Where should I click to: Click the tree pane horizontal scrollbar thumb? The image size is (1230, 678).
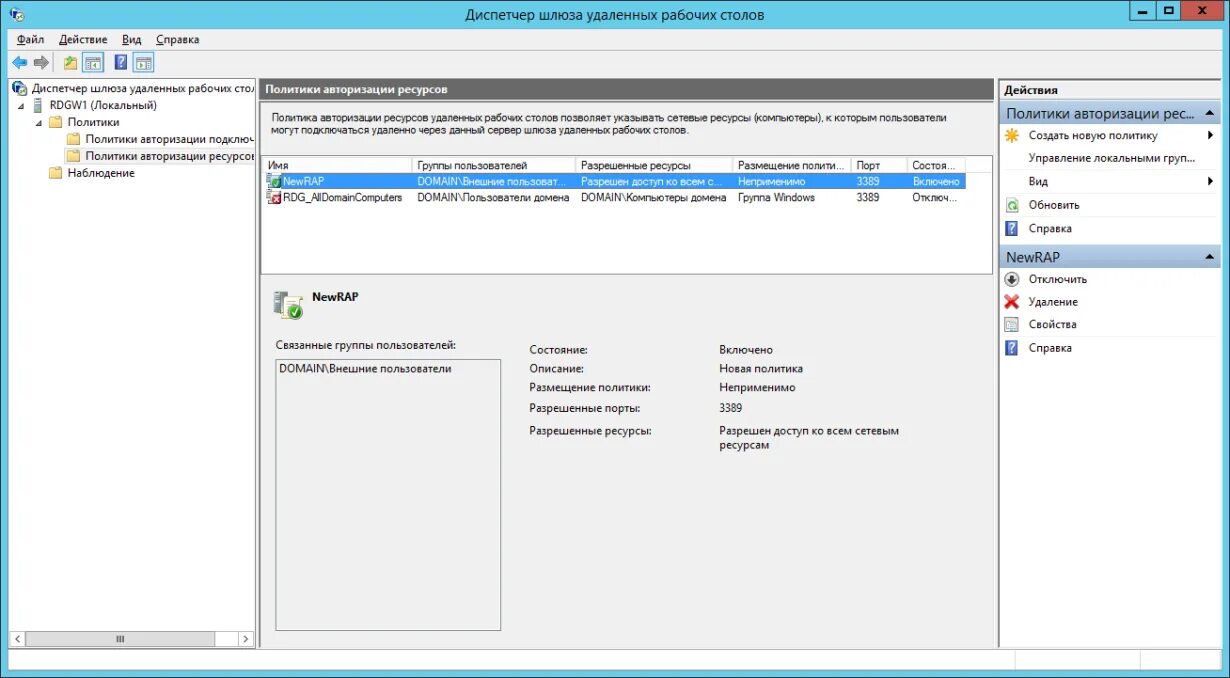pos(120,639)
